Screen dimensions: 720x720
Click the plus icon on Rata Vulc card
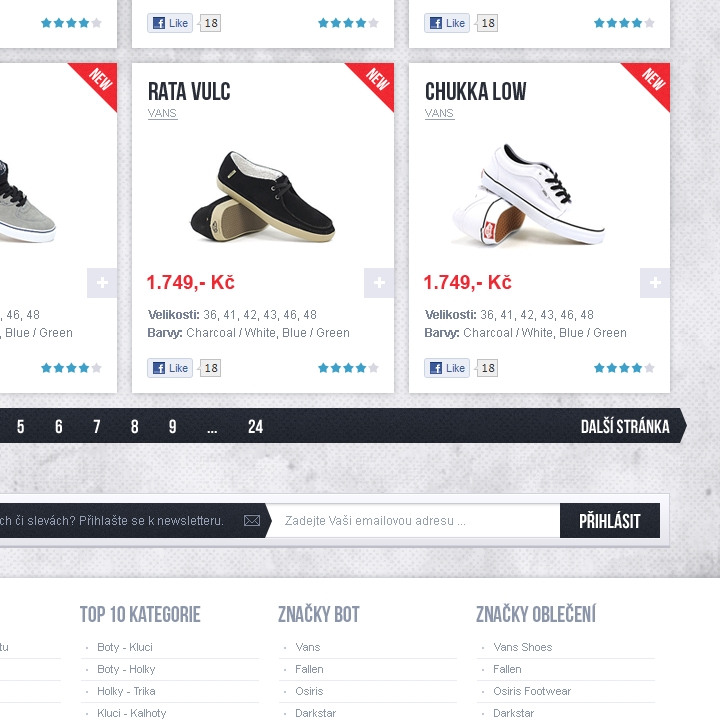click(379, 283)
